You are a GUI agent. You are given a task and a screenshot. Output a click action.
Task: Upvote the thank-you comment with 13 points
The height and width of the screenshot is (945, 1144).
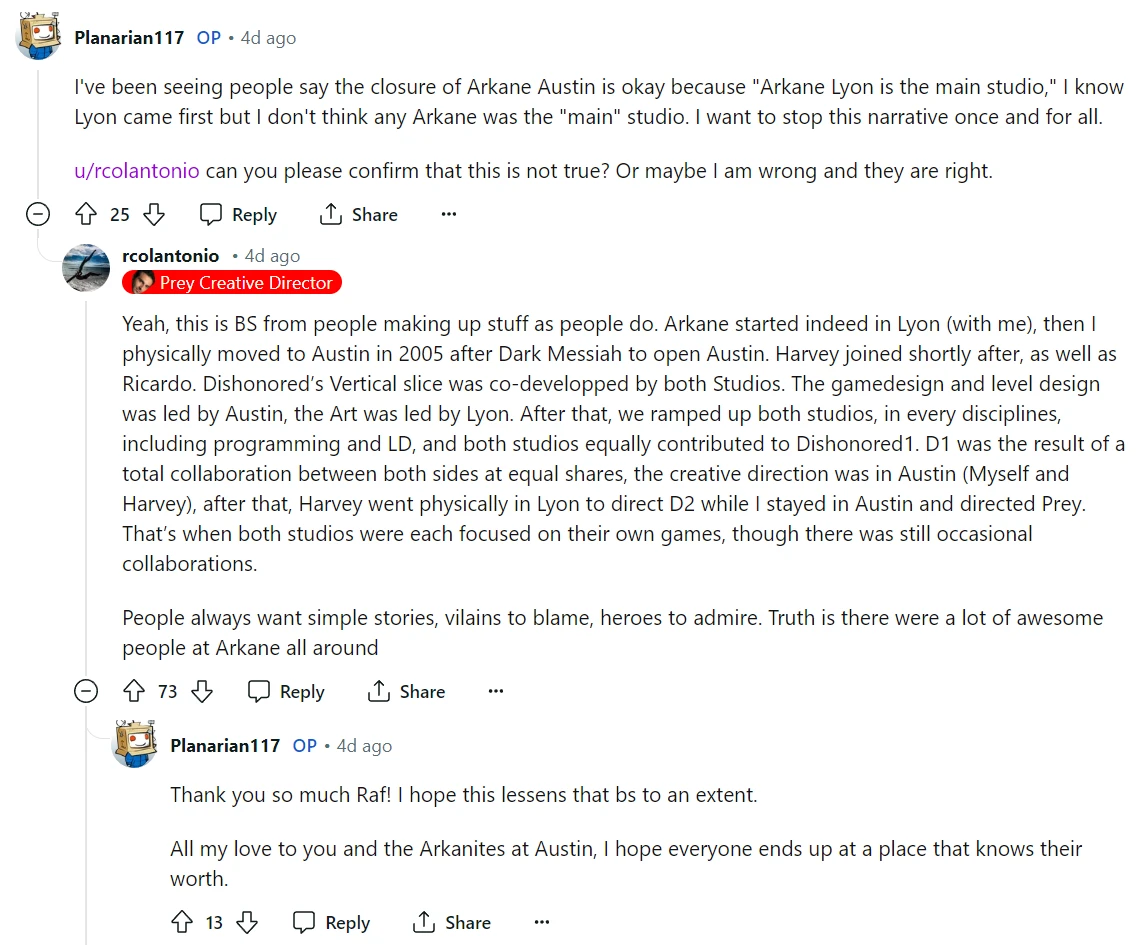(182, 922)
